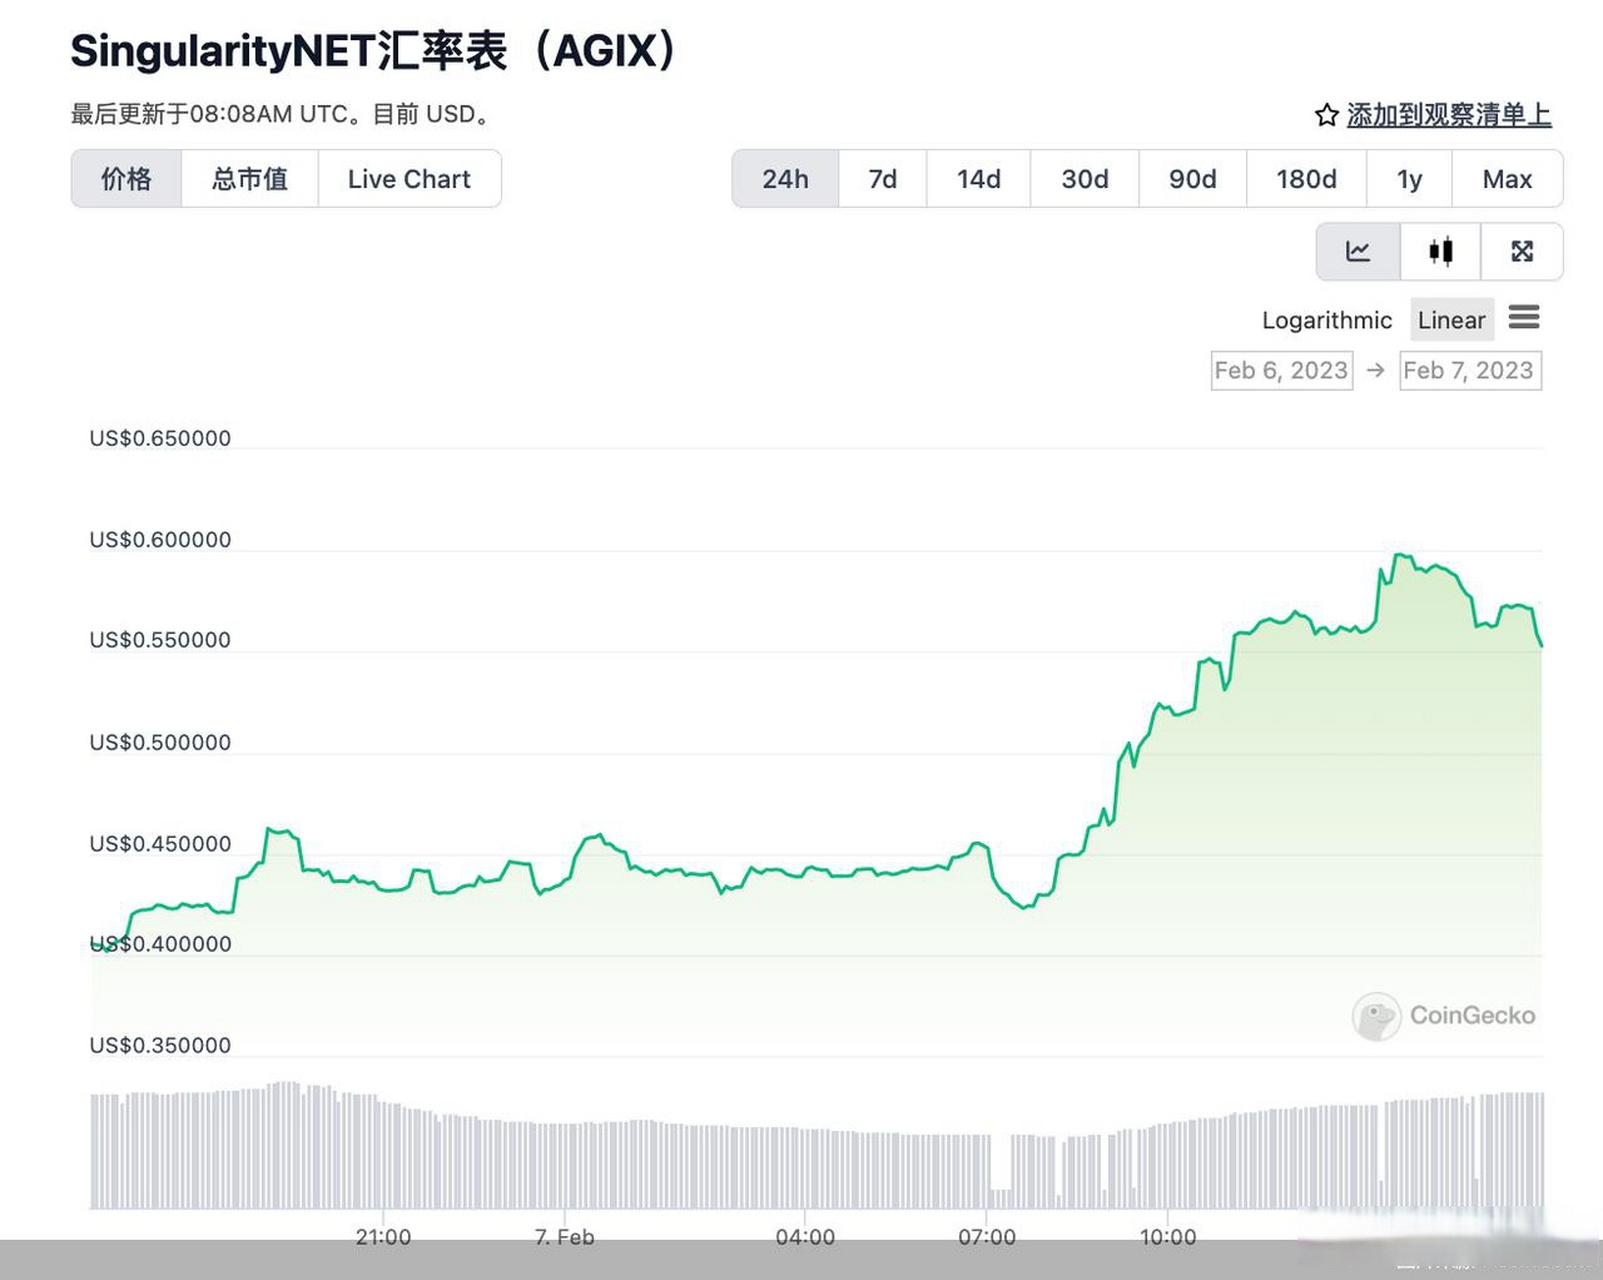Select the Max time range

pyautogui.click(x=1508, y=179)
